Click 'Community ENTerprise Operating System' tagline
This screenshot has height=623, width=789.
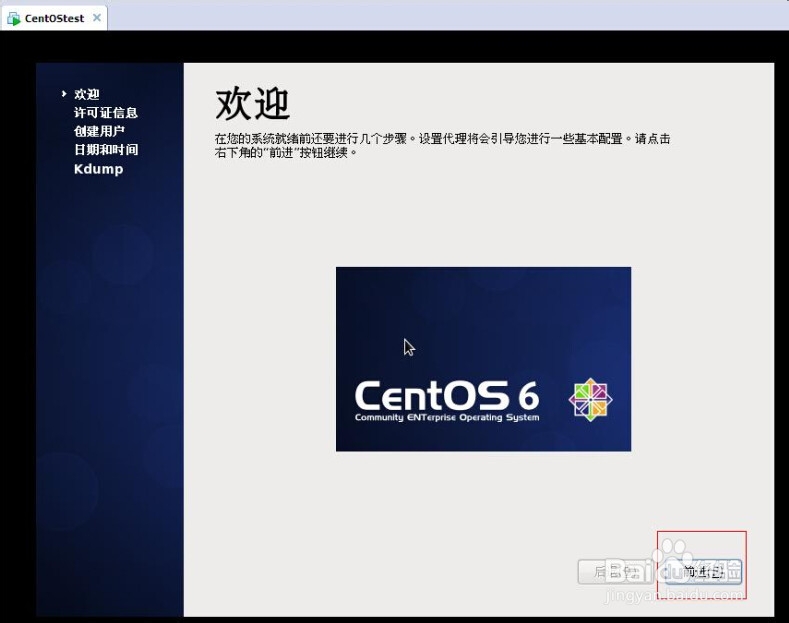click(447, 417)
